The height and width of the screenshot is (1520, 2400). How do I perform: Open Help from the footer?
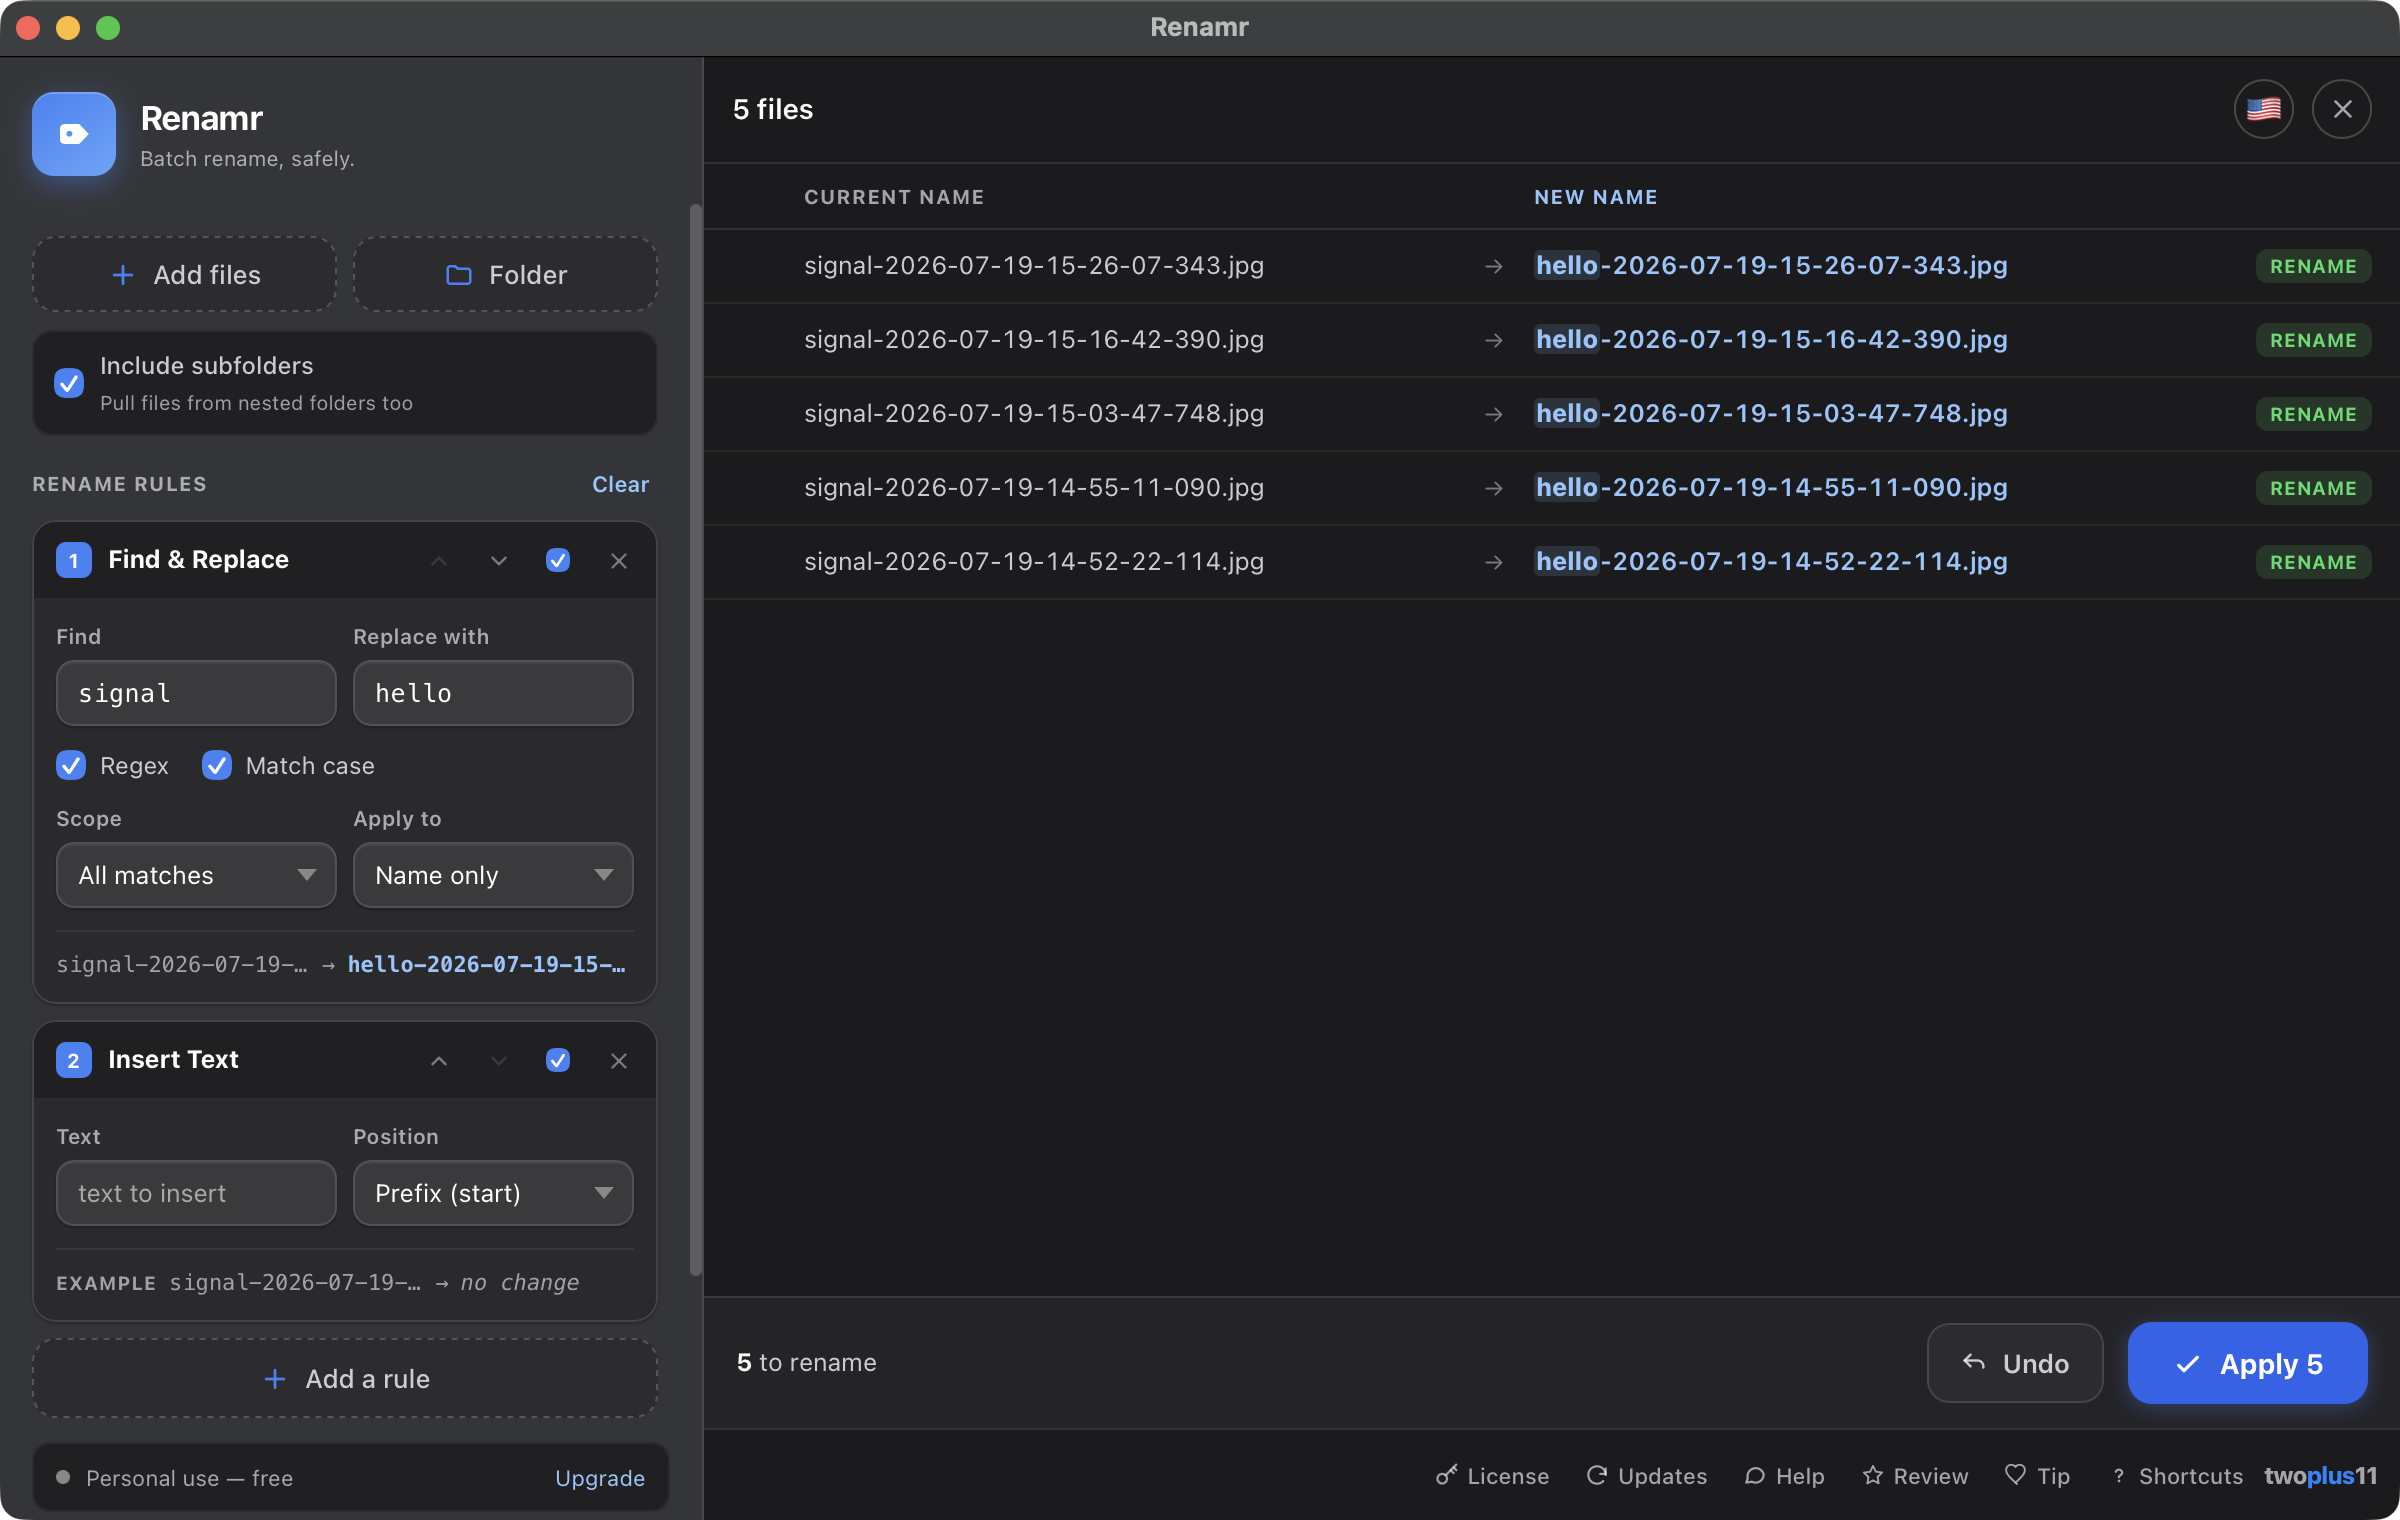[x=1785, y=1476]
